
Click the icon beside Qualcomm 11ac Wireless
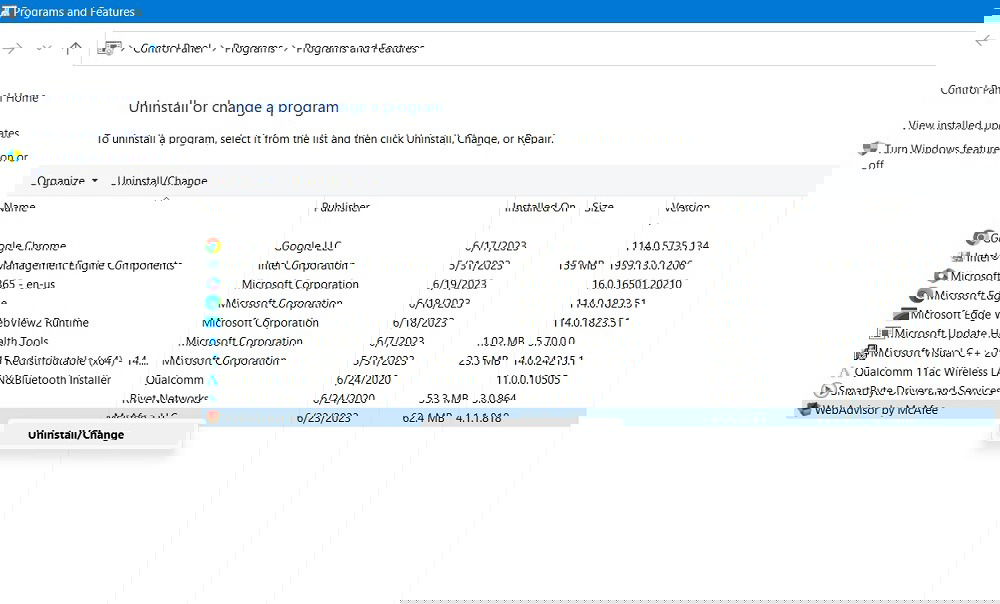pyautogui.click(x=844, y=372)
